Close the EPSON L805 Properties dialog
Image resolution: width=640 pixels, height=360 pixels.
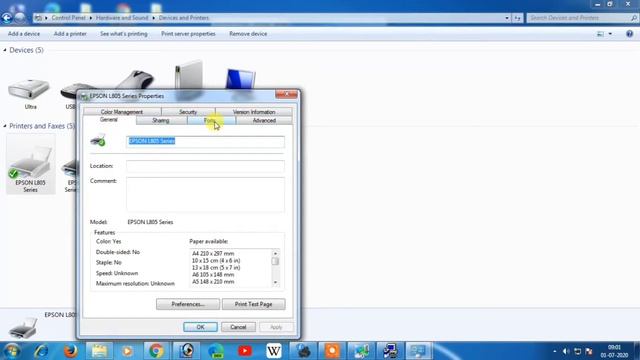tap(286, 95)
